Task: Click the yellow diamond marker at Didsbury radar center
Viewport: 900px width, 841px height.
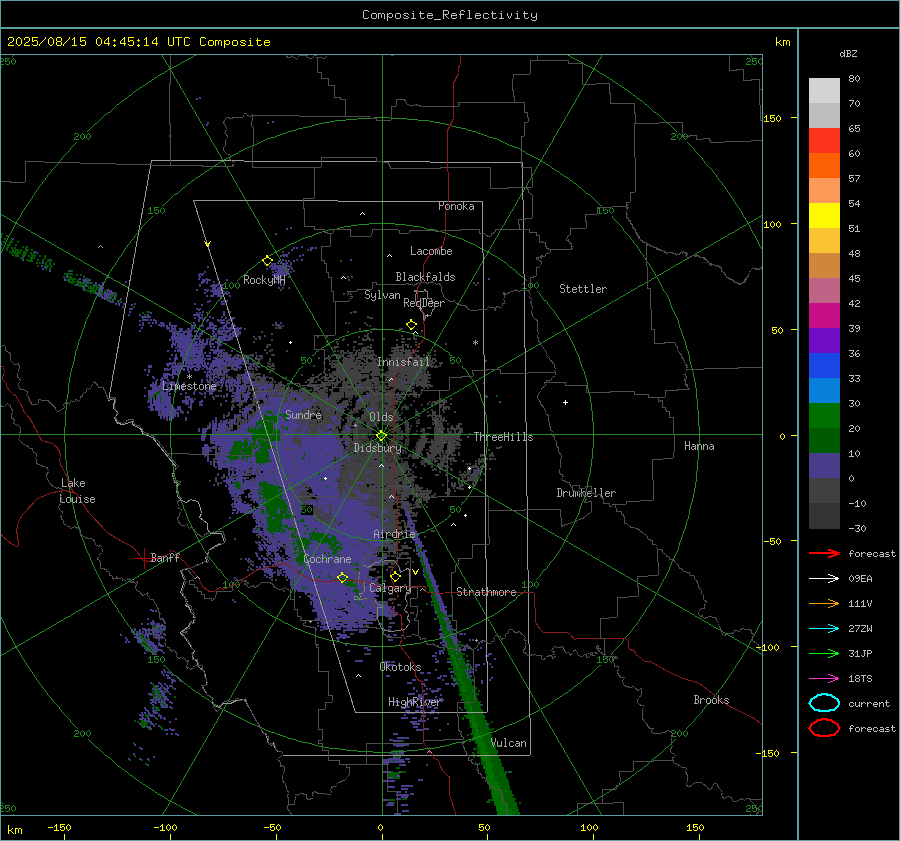Action: pyautogui.click(x=381, y=436)
